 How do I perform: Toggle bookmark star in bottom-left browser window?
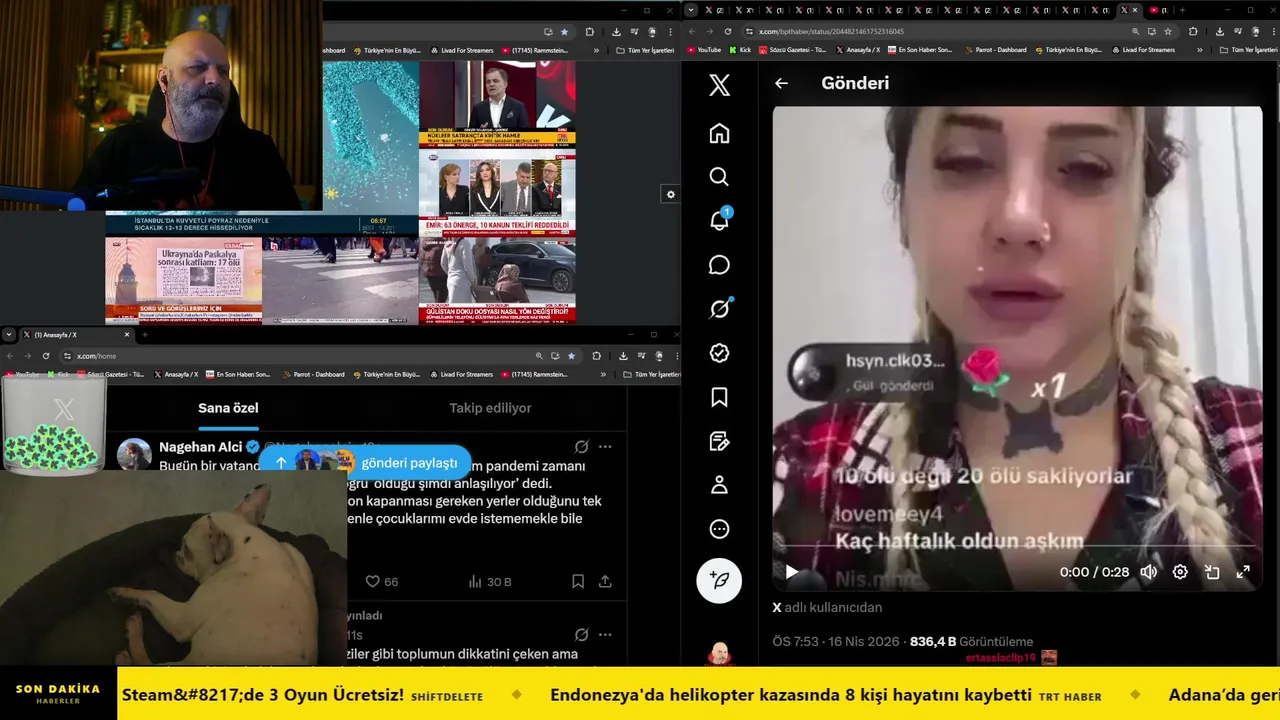(571, 356)
